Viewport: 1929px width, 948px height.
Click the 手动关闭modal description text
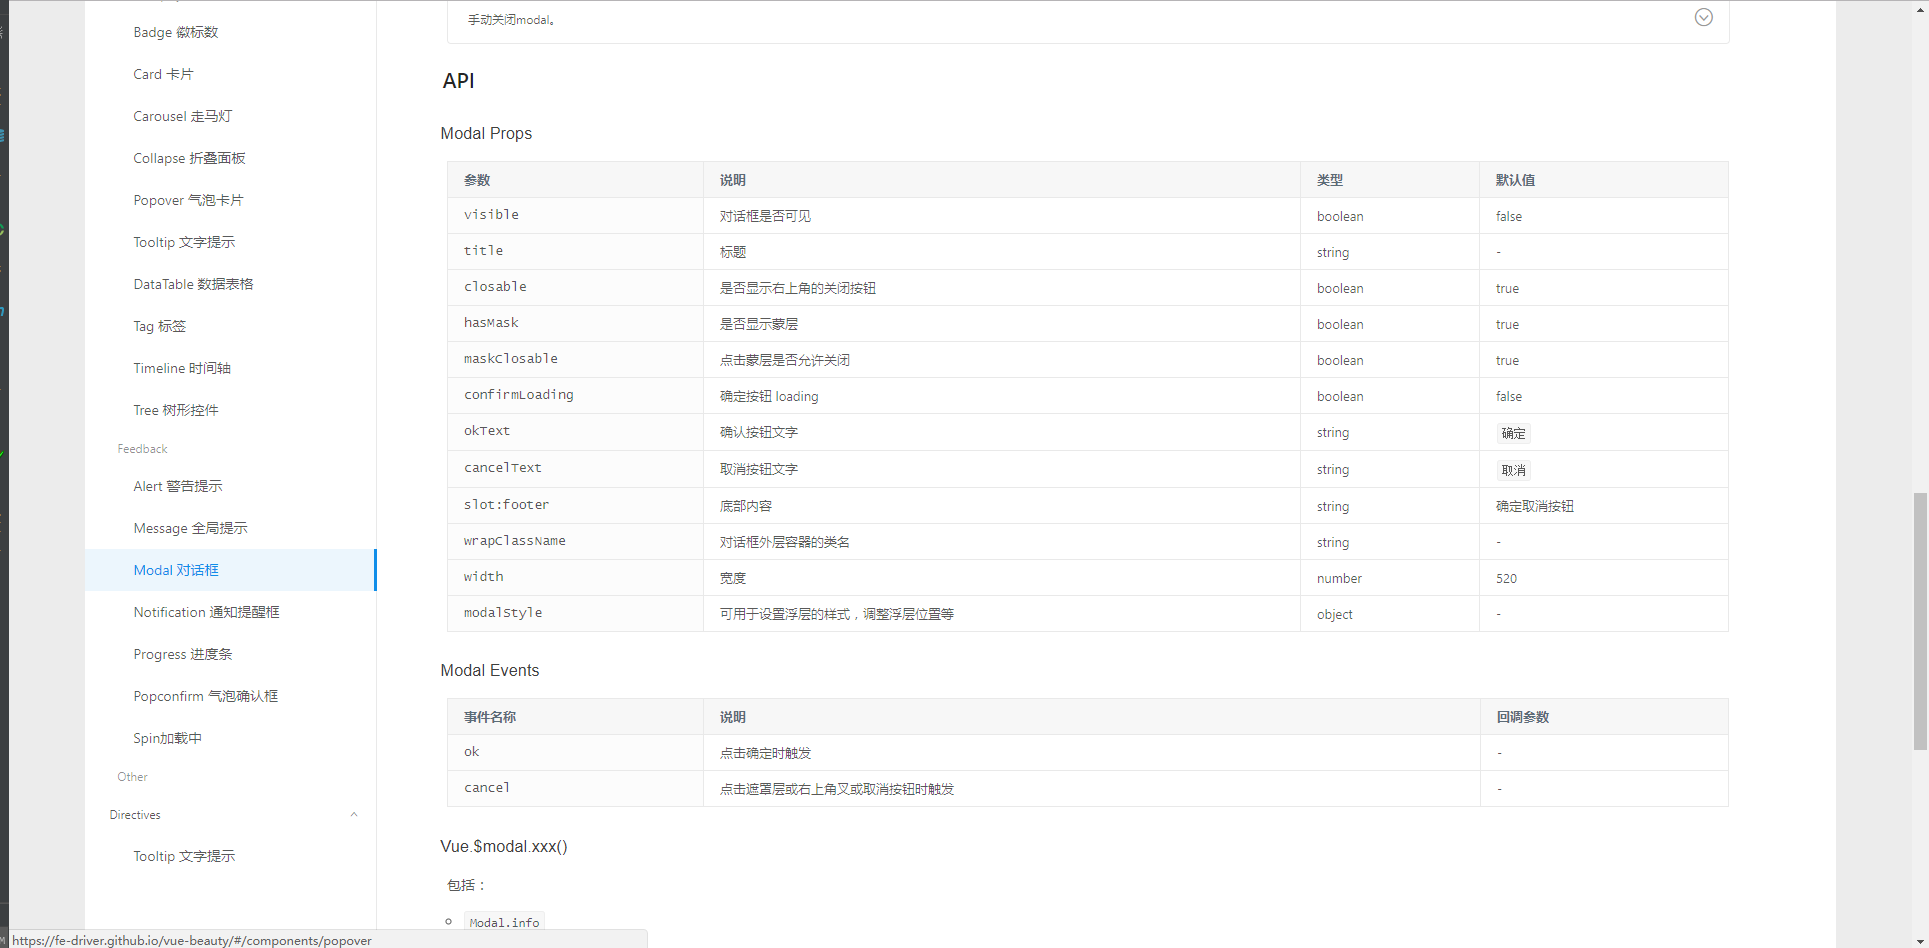click(x=512, y=20)
